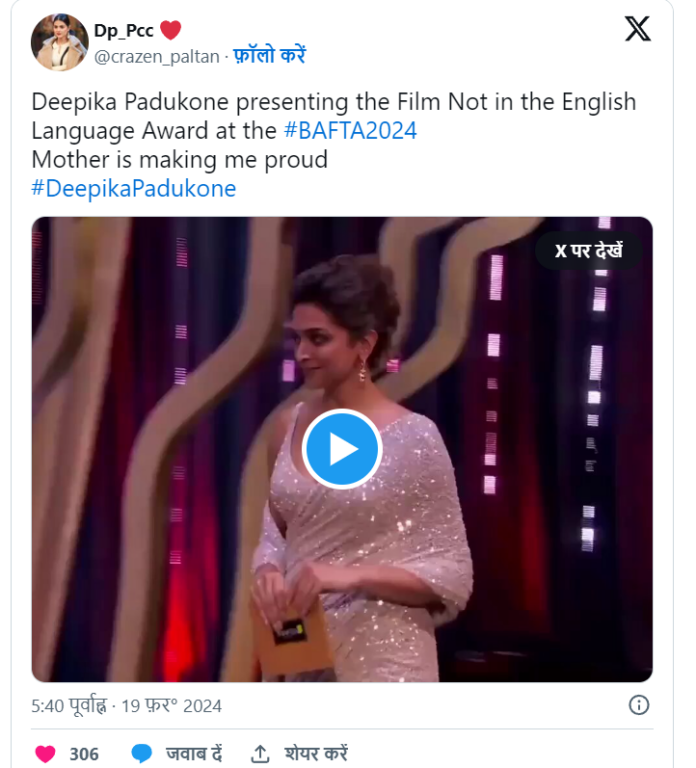Click the 306 likes count

pyautogui.click(x=84, y=754)
